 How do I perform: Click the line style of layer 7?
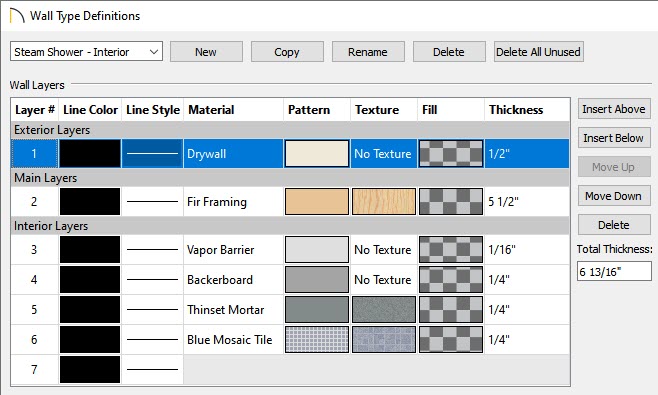pos(152,369)
